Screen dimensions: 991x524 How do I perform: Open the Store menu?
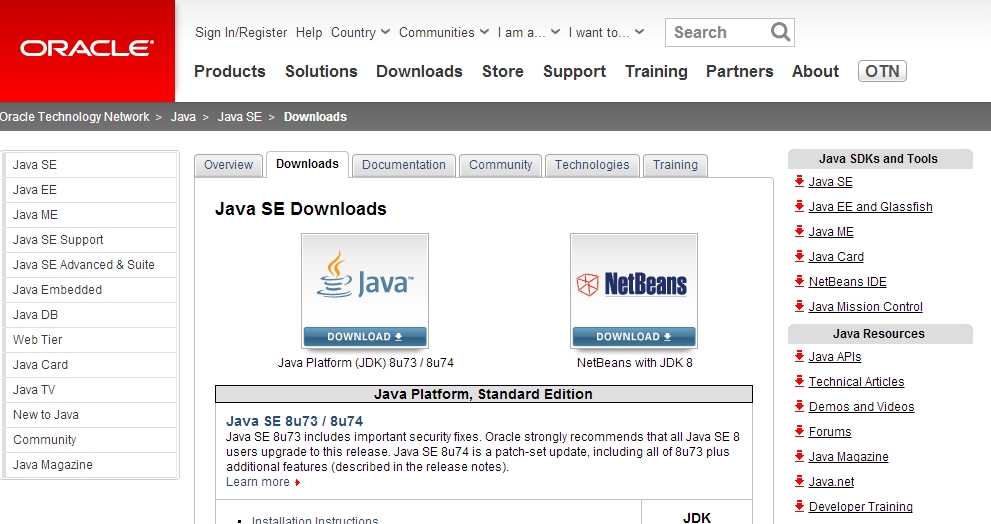502,71
